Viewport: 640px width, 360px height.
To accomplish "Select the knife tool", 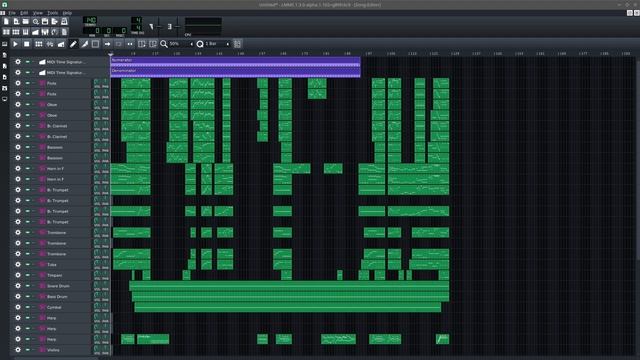I will click(x=84, y=44).
